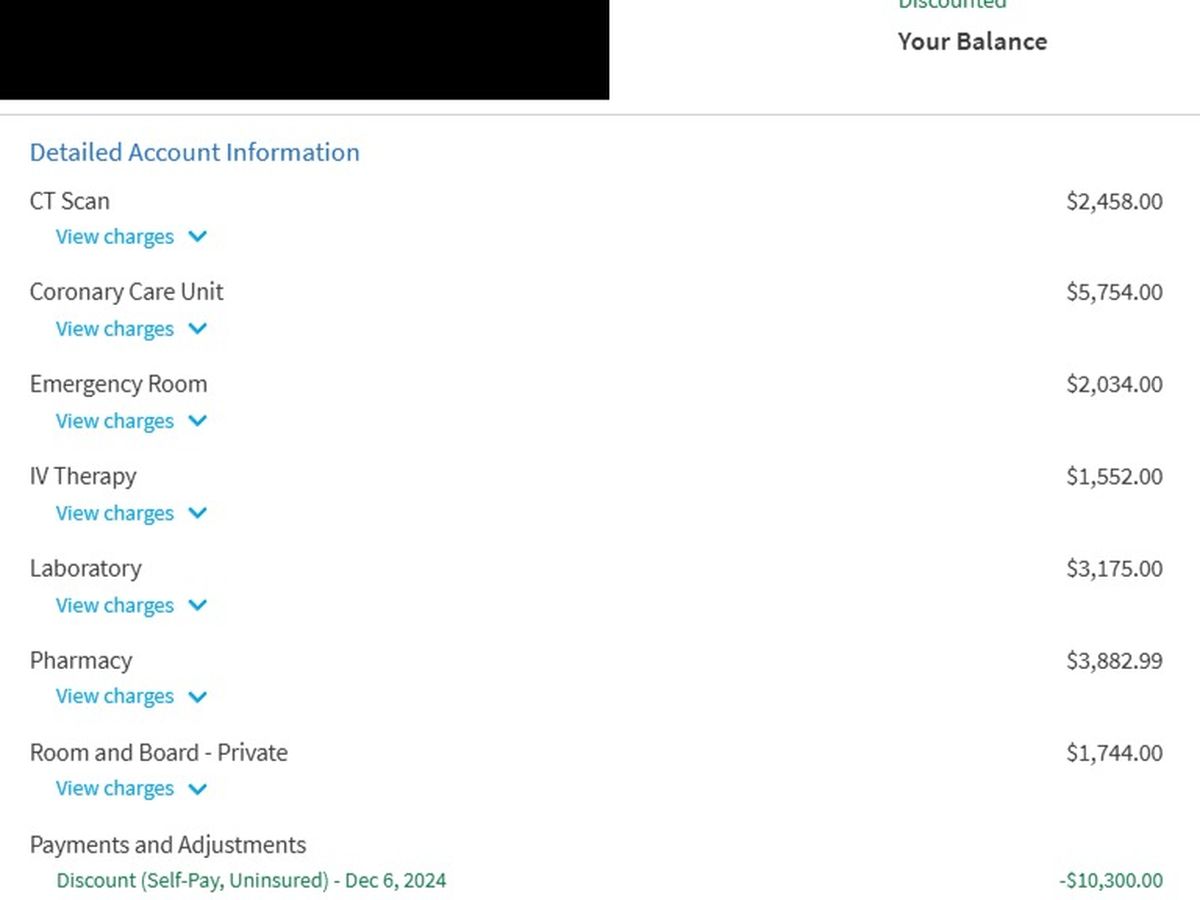Click the Detailed Account Information heading
This screenshot has height=900, width=1200.
click(x=194, y=152)
